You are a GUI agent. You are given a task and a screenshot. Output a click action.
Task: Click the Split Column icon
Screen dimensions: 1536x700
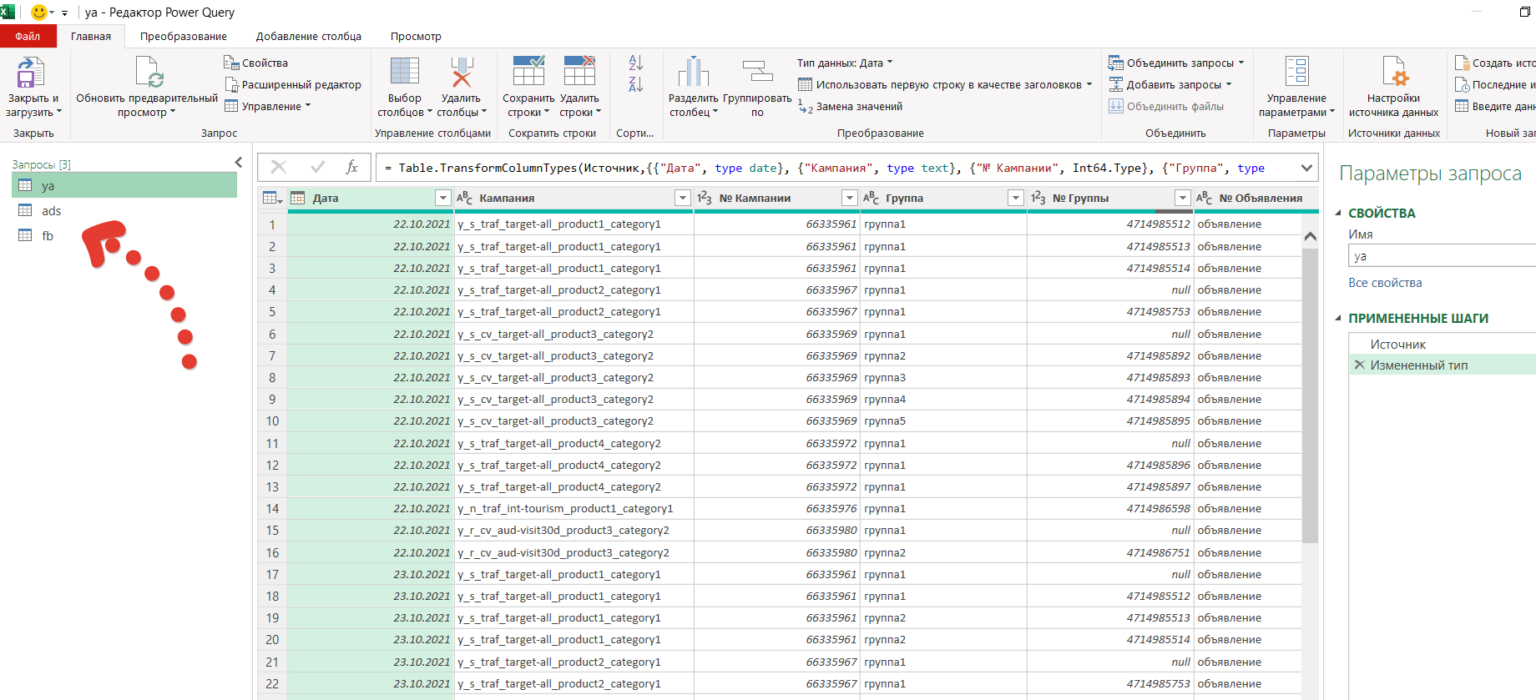(x=693, y=73)
